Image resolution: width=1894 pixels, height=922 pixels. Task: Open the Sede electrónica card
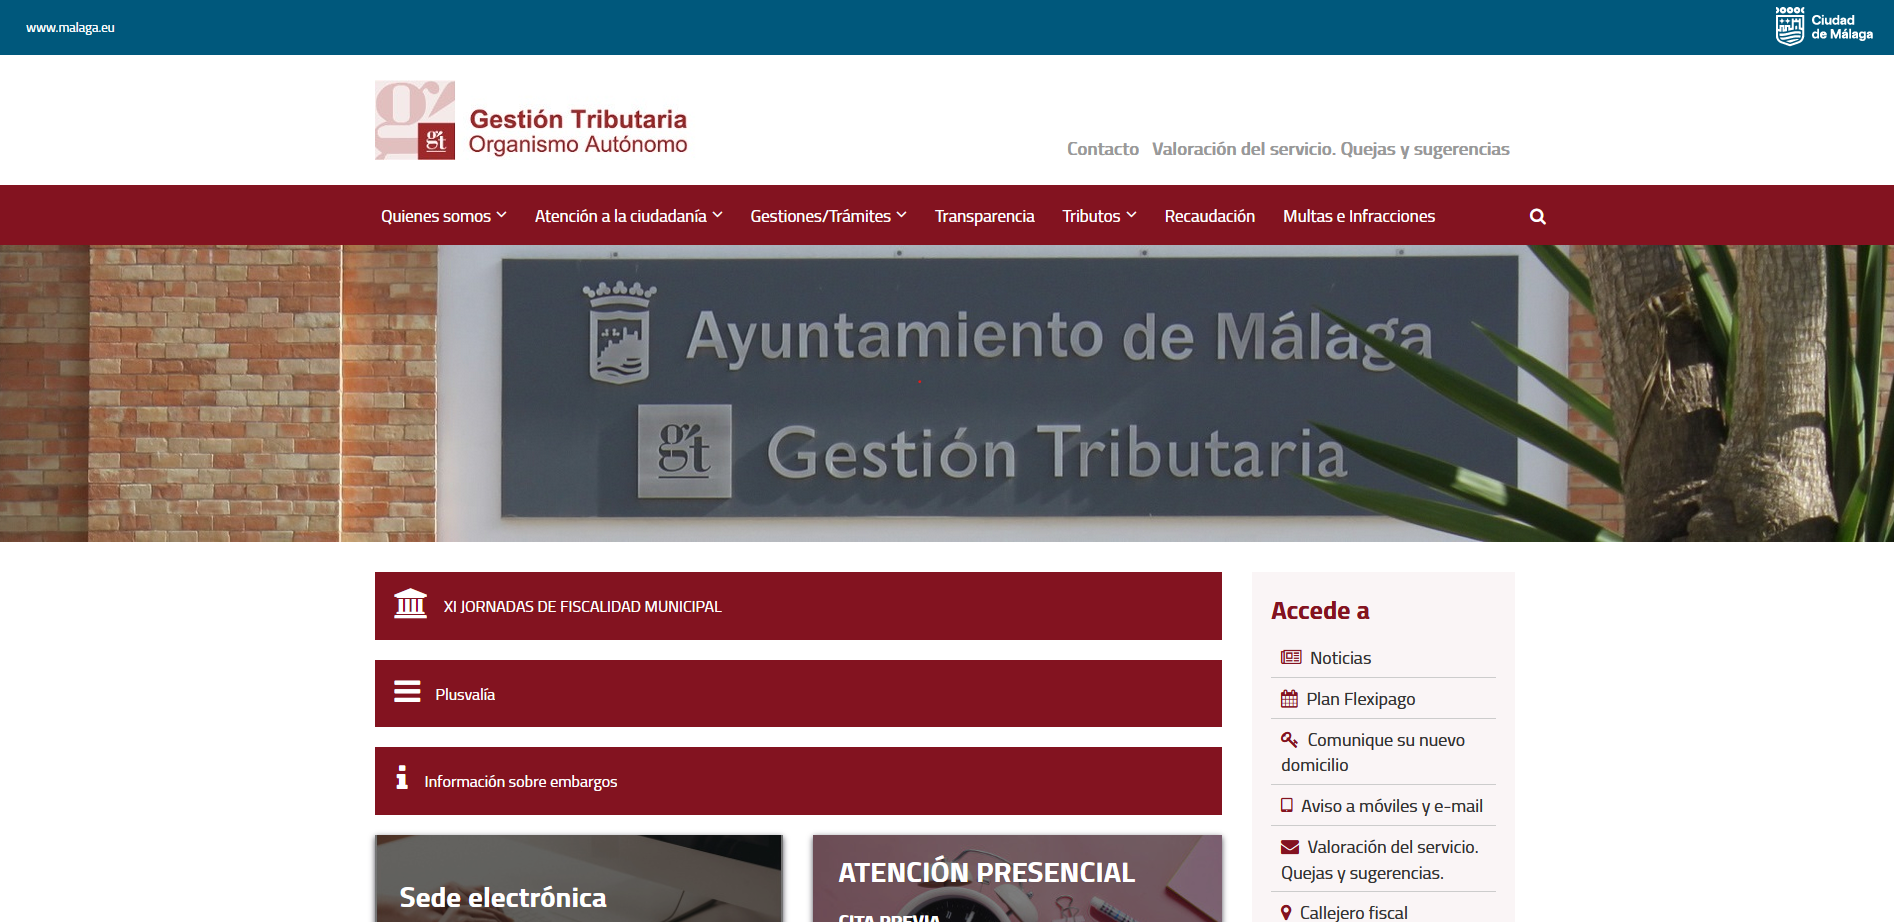[578, 879]
